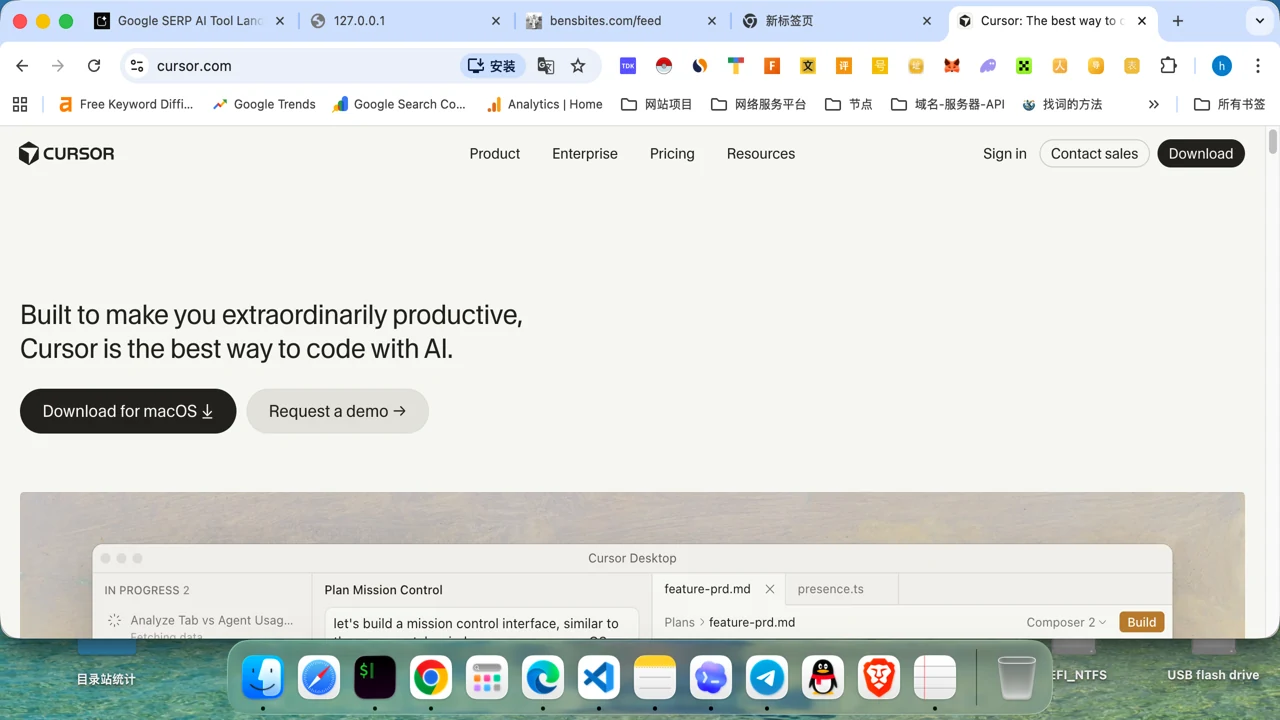Screen dimensions: 1280x720
Task: Expand the 所有书签 all bookmarks folder
Action: coord(1230,104)
